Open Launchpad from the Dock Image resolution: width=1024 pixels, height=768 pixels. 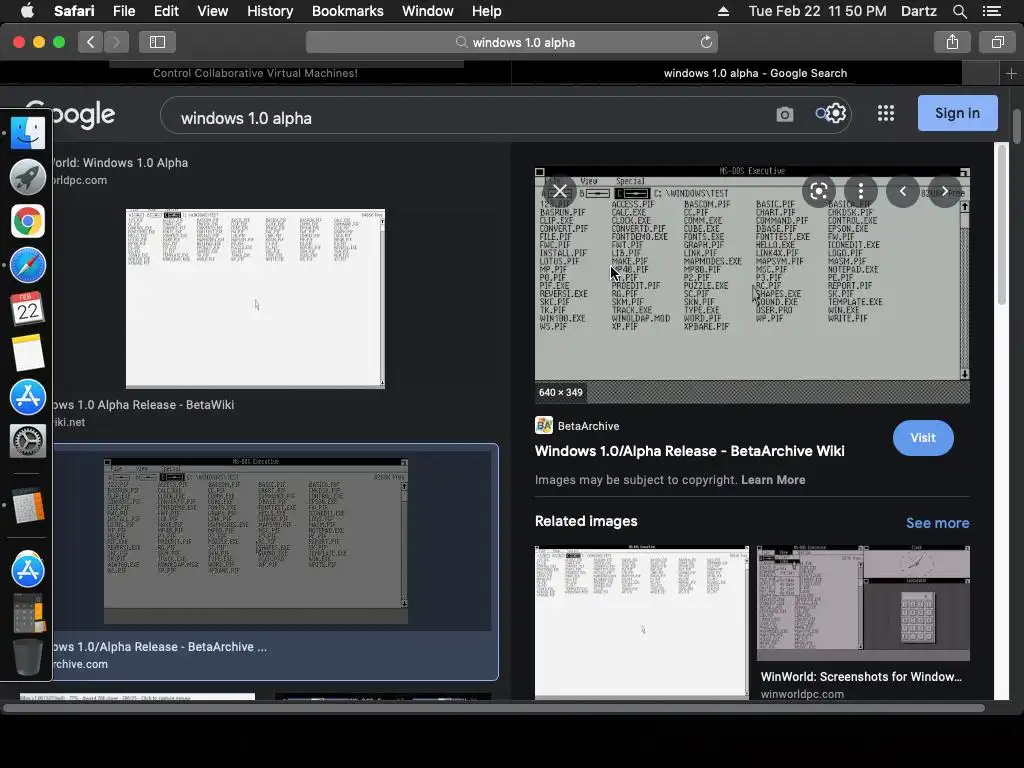tap(27, 176)
